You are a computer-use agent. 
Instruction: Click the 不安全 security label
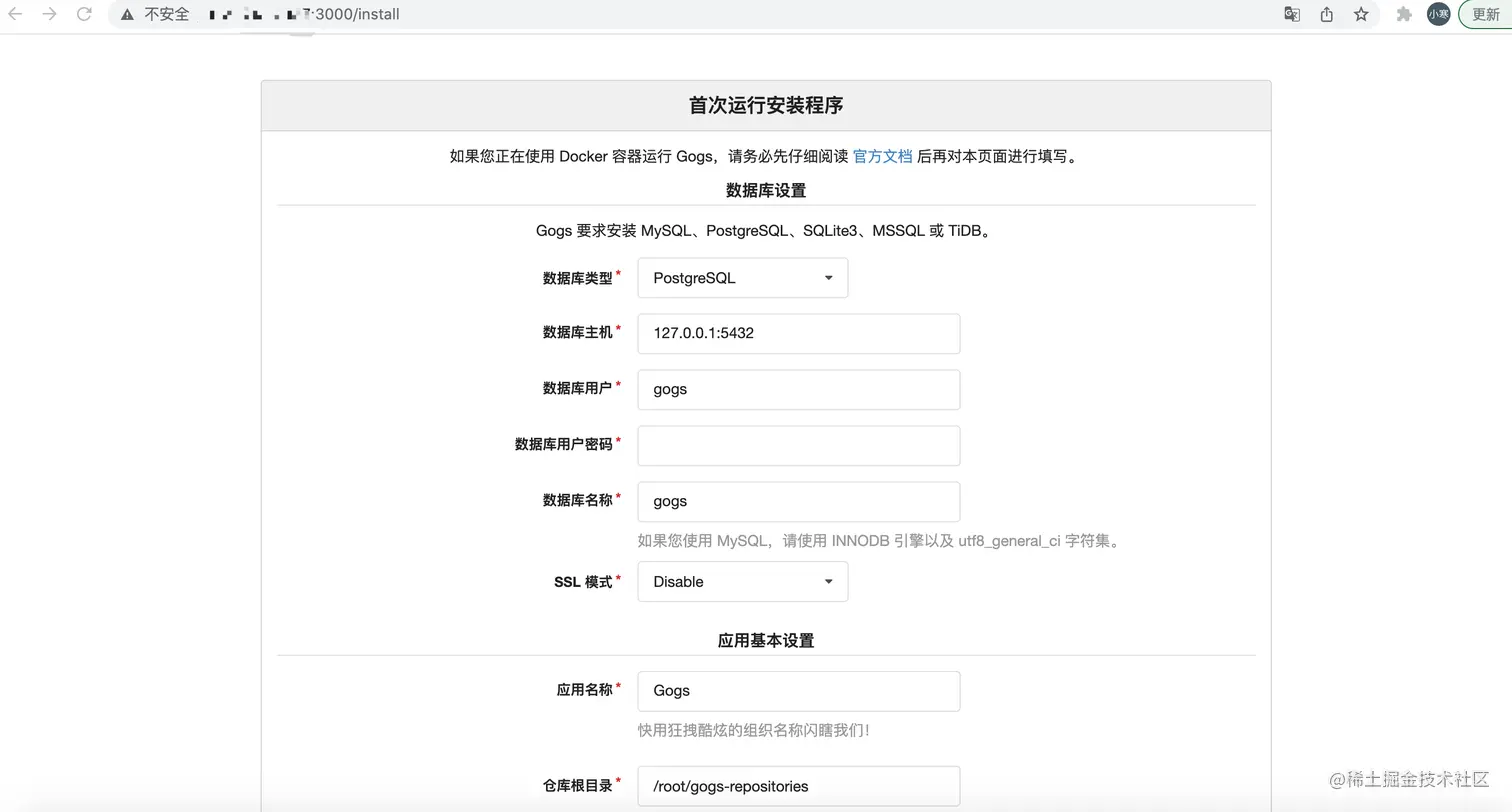167,15
